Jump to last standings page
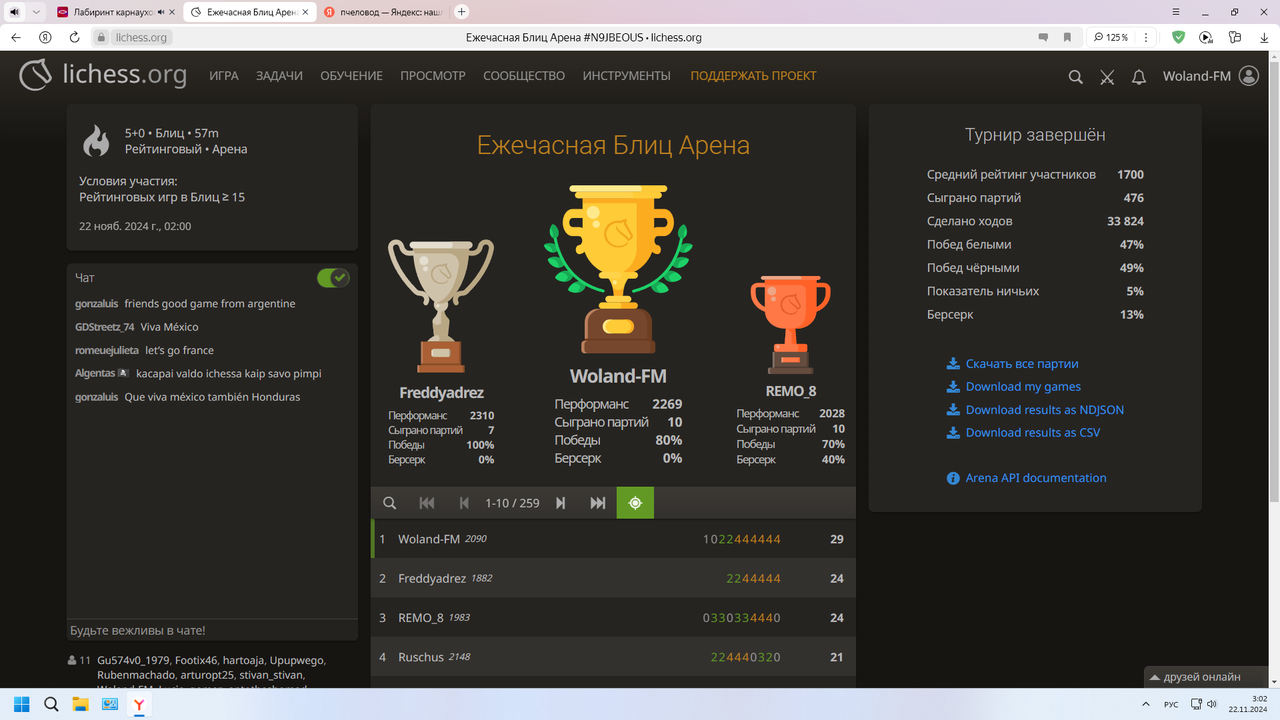 click(x=598, y=503)
